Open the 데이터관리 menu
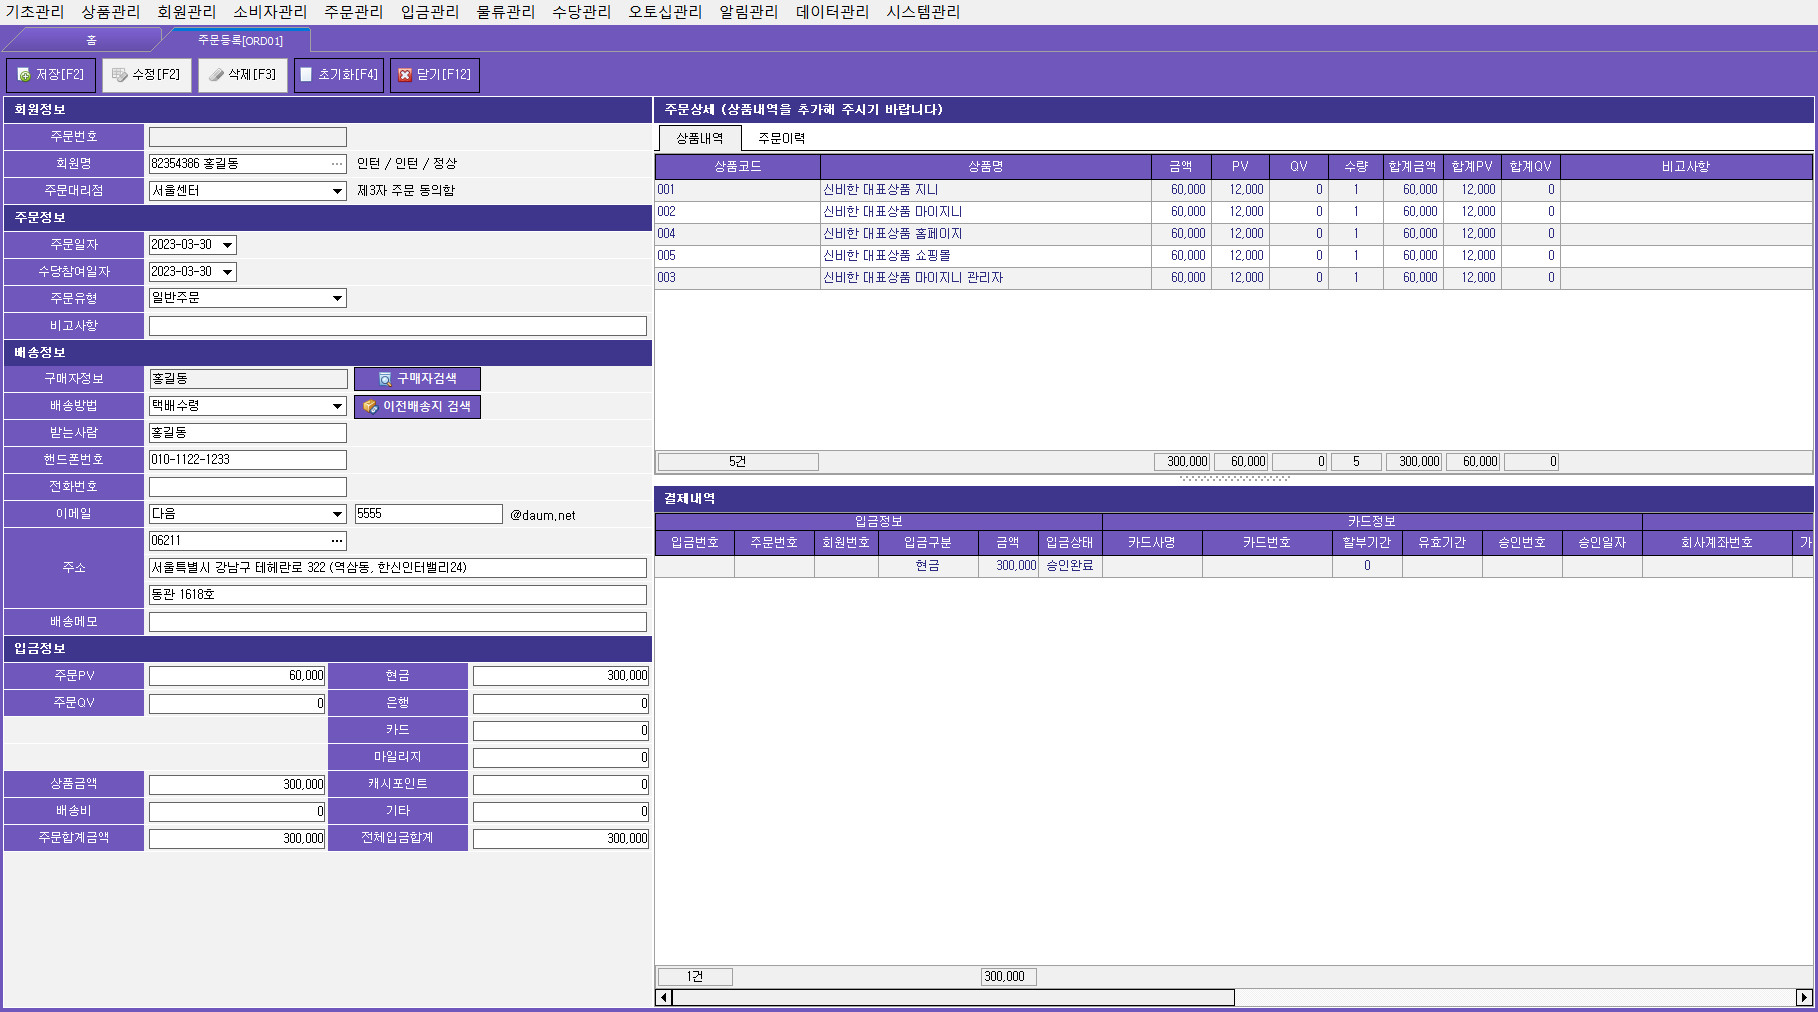The image size is (1818, 1012). pos(832,12)
